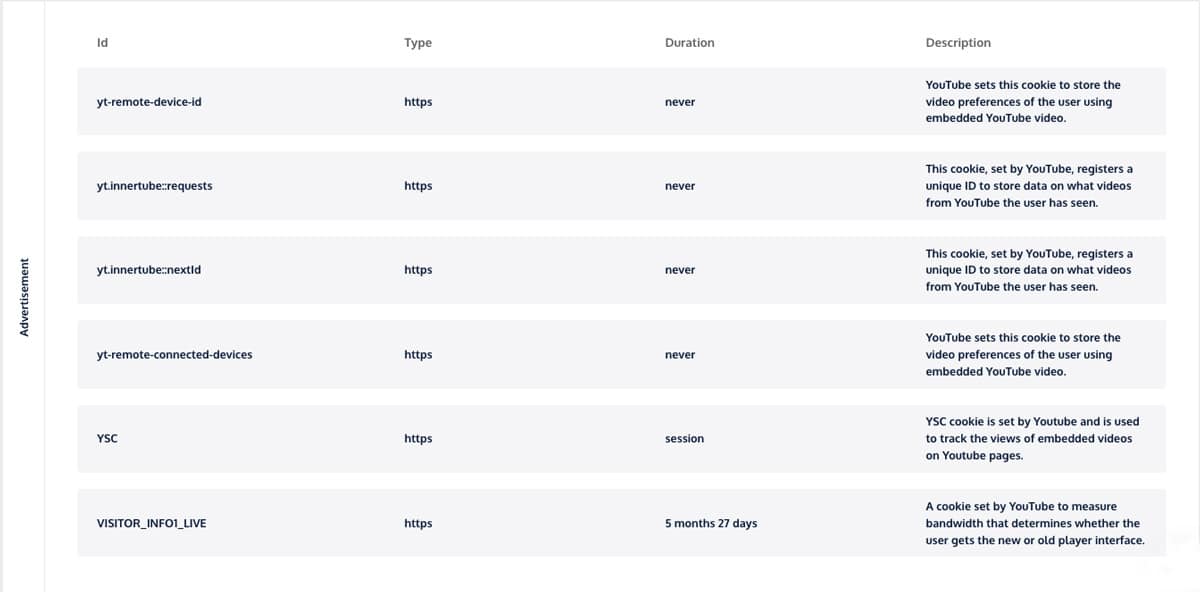Select the yt-remote-connected-devices cookie name
This screenshot has height=592, width=1200.
[174, 354]
